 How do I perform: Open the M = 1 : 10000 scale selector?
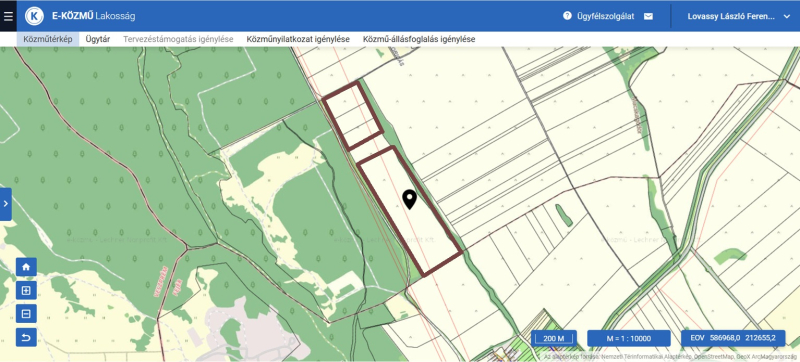[x=629, y=339]
